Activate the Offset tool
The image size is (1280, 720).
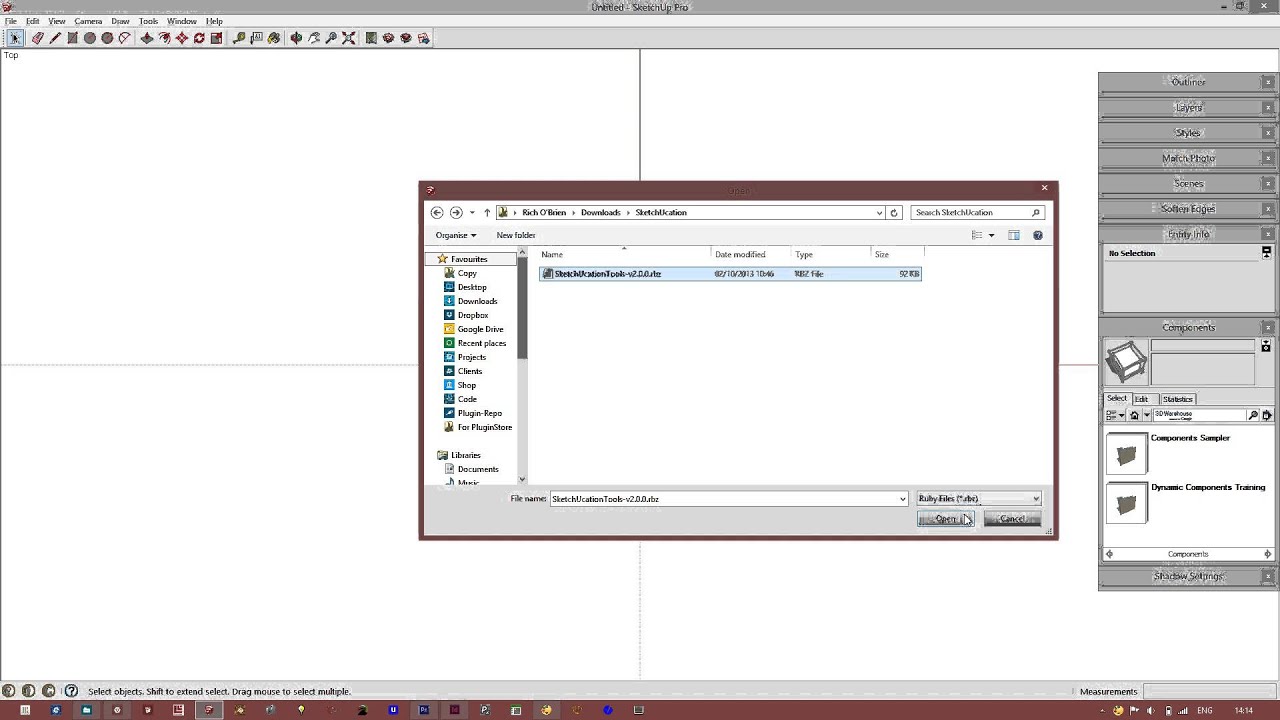[x=164, y=38]
